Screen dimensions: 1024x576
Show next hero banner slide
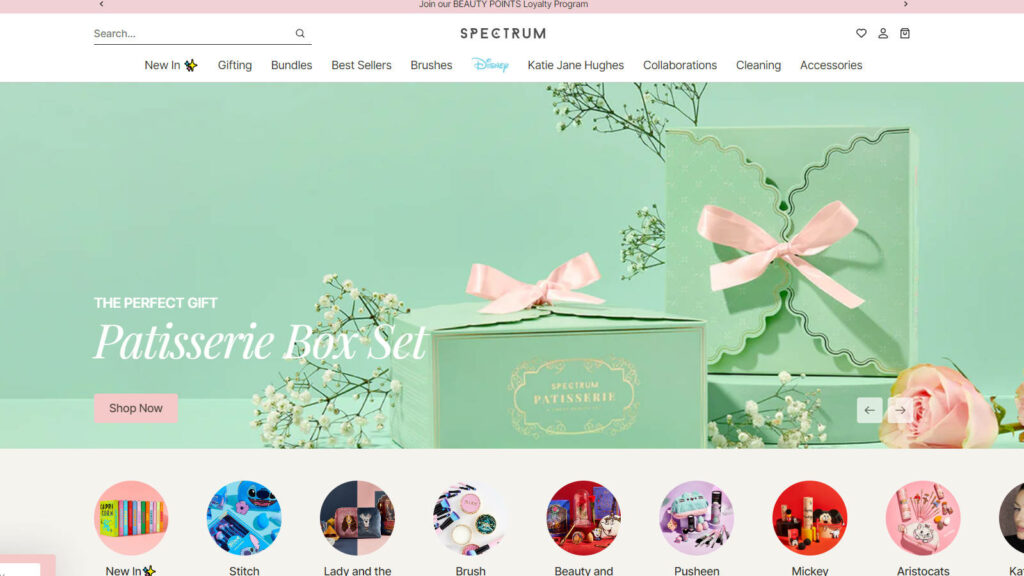900,410
